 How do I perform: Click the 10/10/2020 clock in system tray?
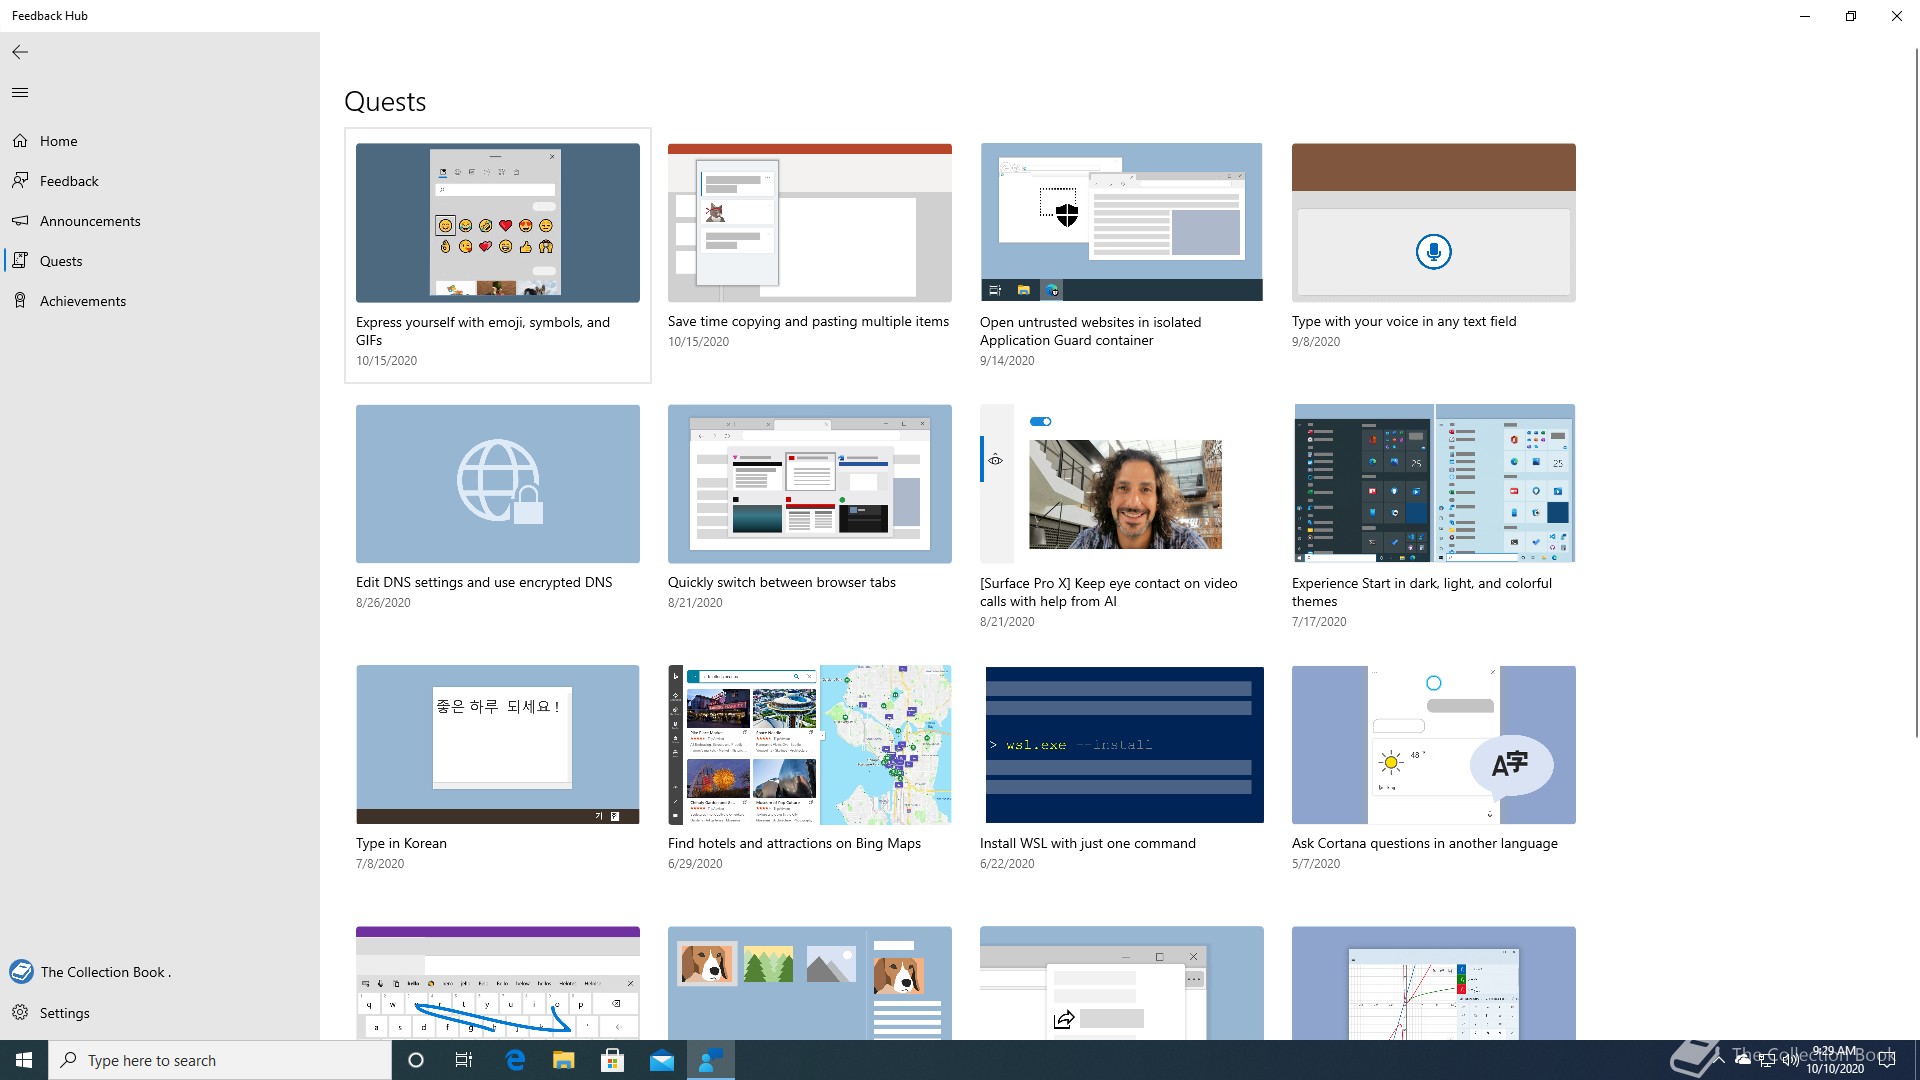click(x=1834, y=1060)
